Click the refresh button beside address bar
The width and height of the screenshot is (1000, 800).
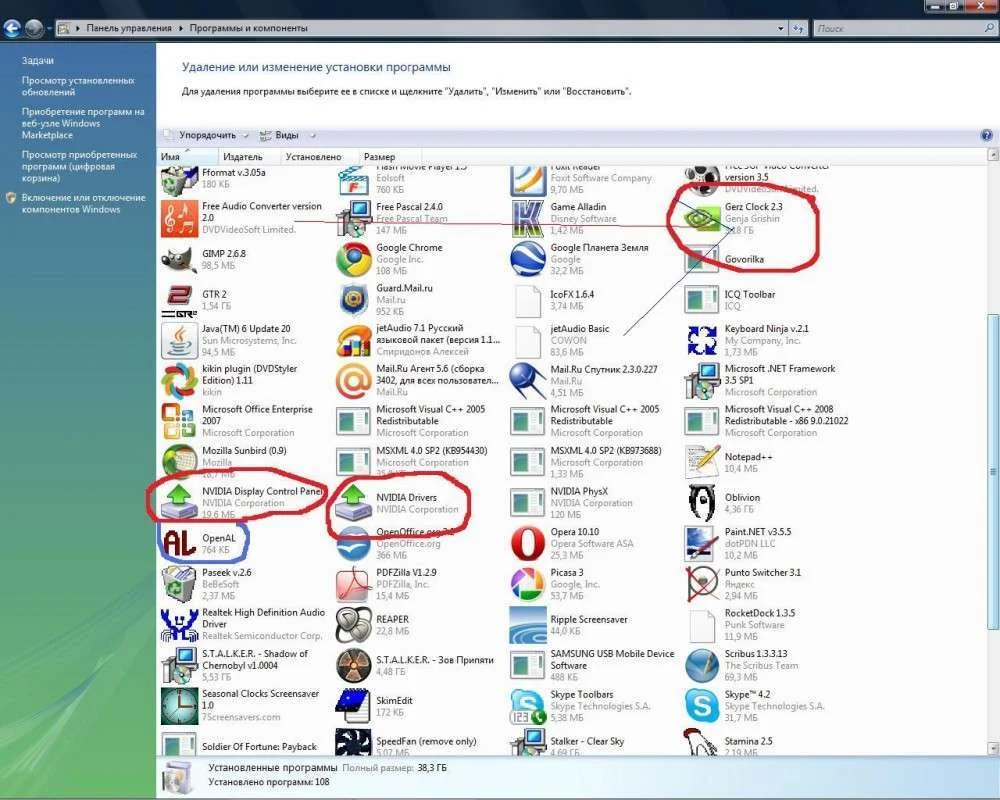pyautogui.click(x=798, y=28)
